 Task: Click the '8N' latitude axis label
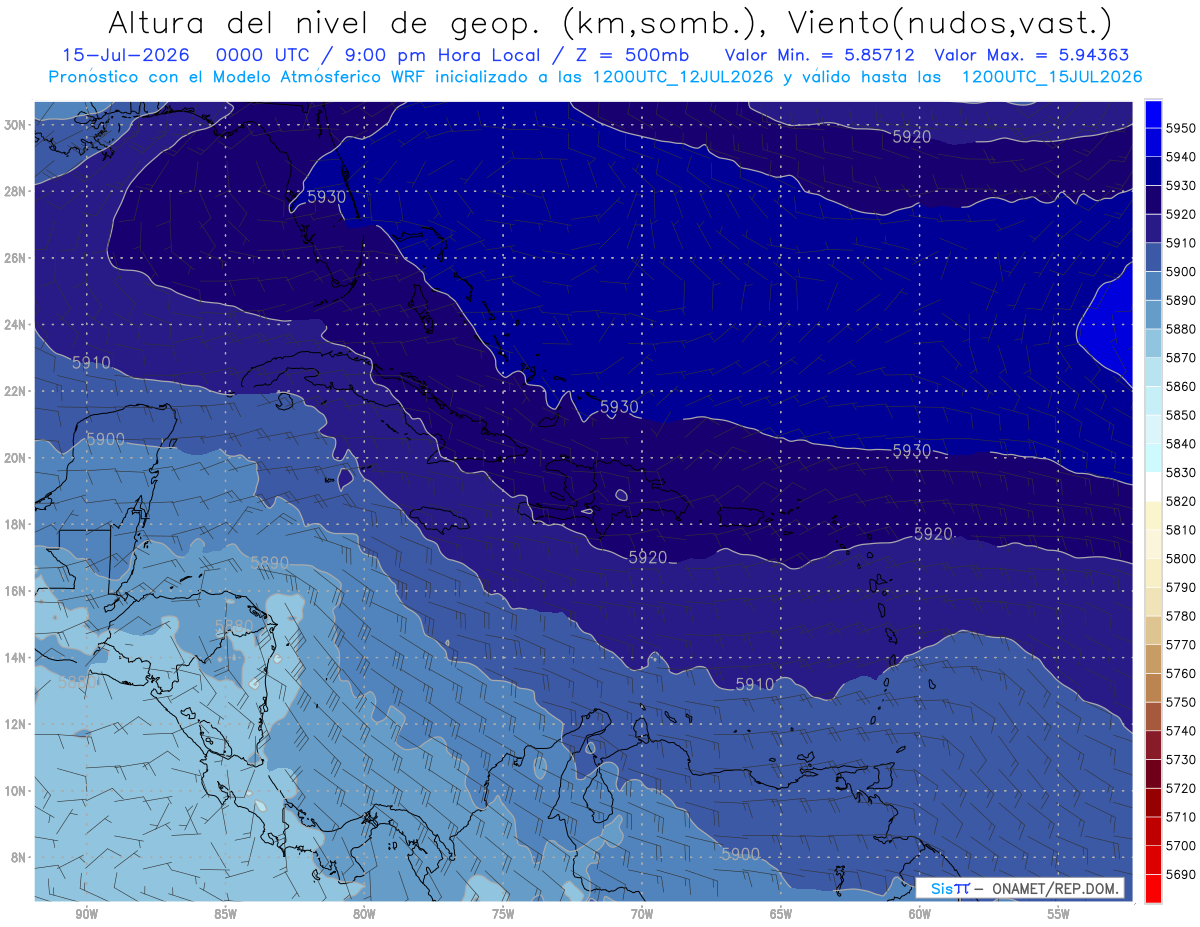(20, 858)
